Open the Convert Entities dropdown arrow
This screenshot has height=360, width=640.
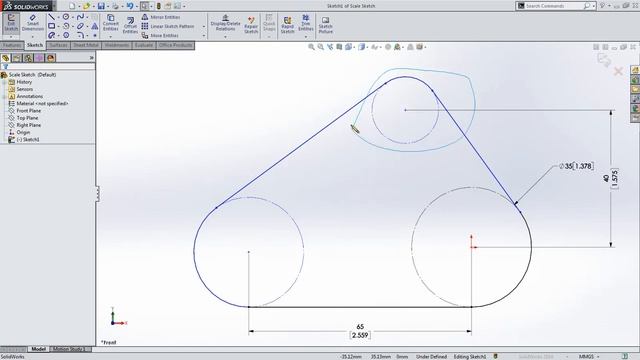(111, 37)
